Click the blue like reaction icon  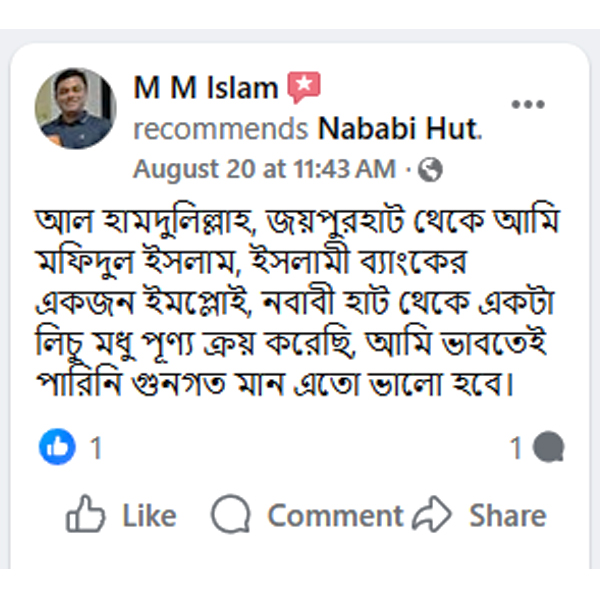click(x=58, y=448)
